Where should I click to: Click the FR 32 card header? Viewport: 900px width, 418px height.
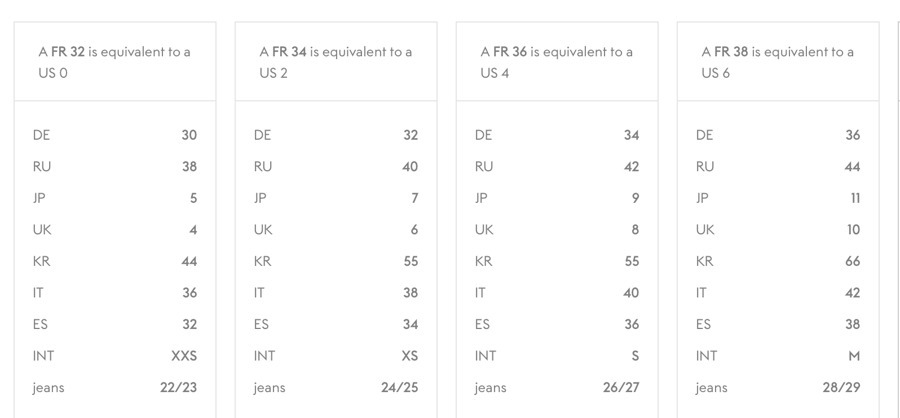coord(114,62)
